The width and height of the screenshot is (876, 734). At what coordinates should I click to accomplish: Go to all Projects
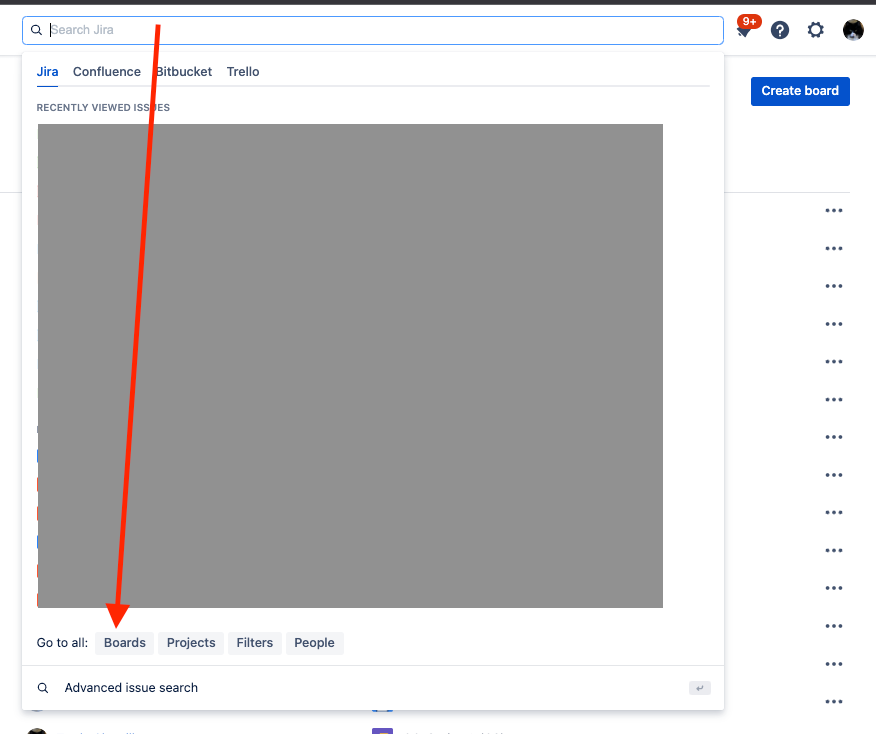(190, 642)
